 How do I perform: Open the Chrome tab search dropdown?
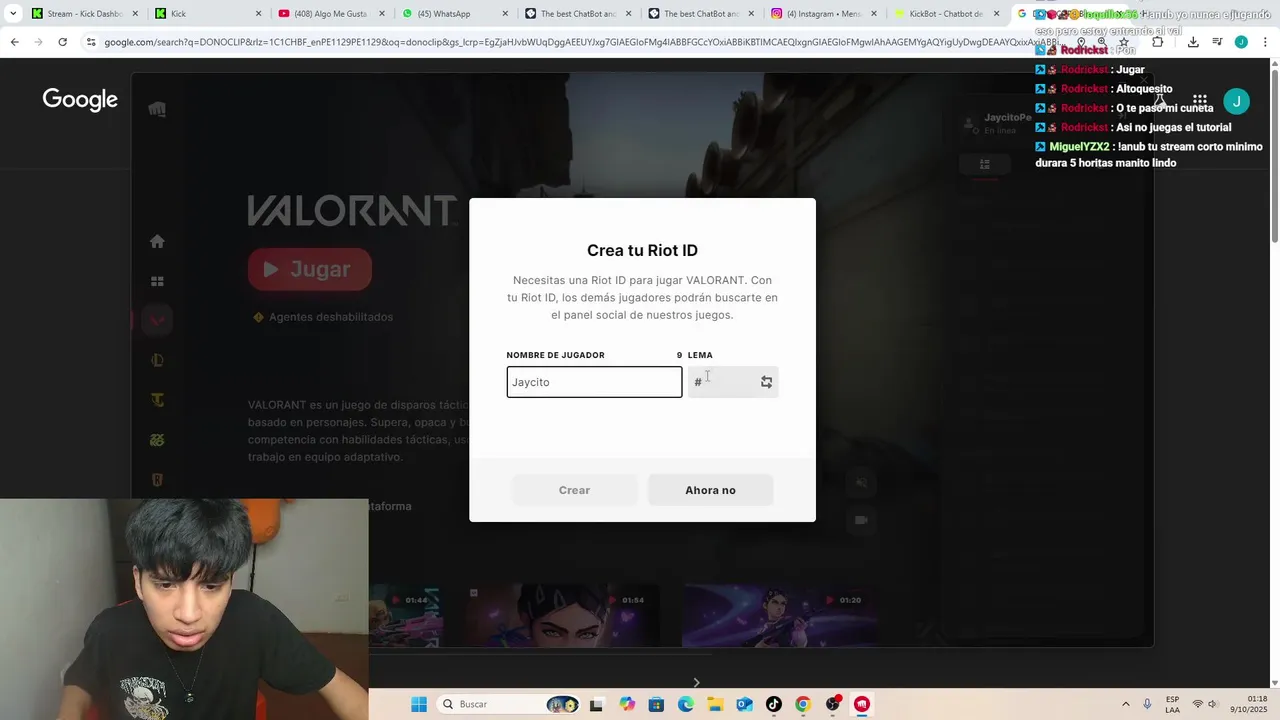tap(13, 14)
